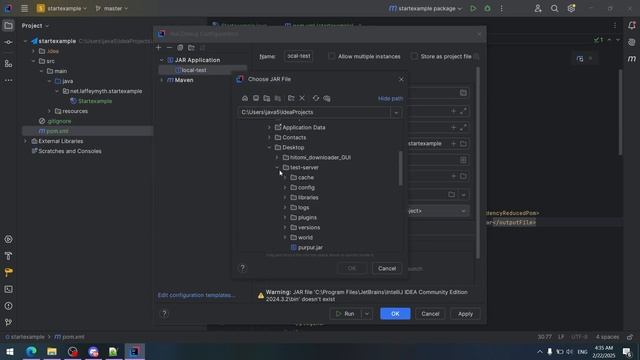Select pom.xml in the Project tree
640x360 pixels.
tap(57, 131)
